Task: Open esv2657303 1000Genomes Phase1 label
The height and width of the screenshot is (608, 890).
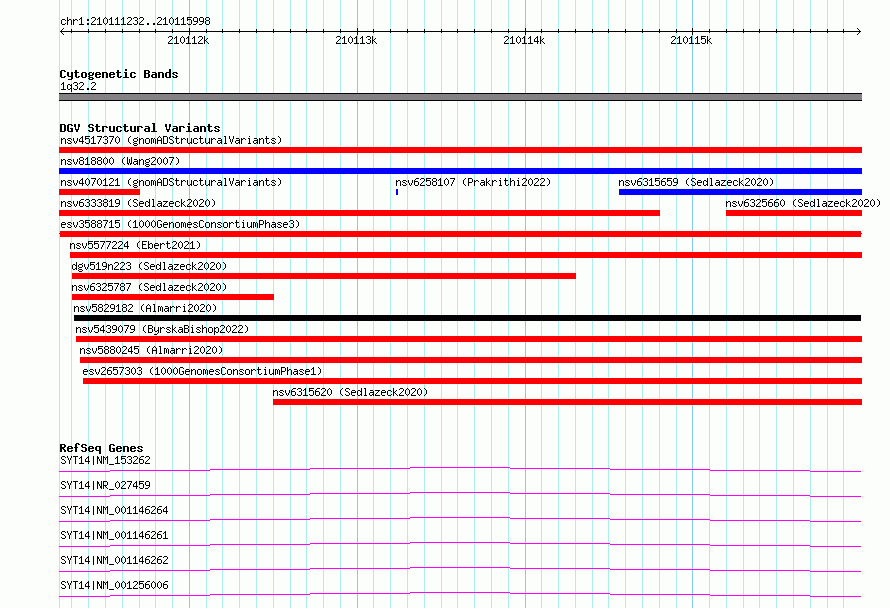Action: (x=202, y=371)
